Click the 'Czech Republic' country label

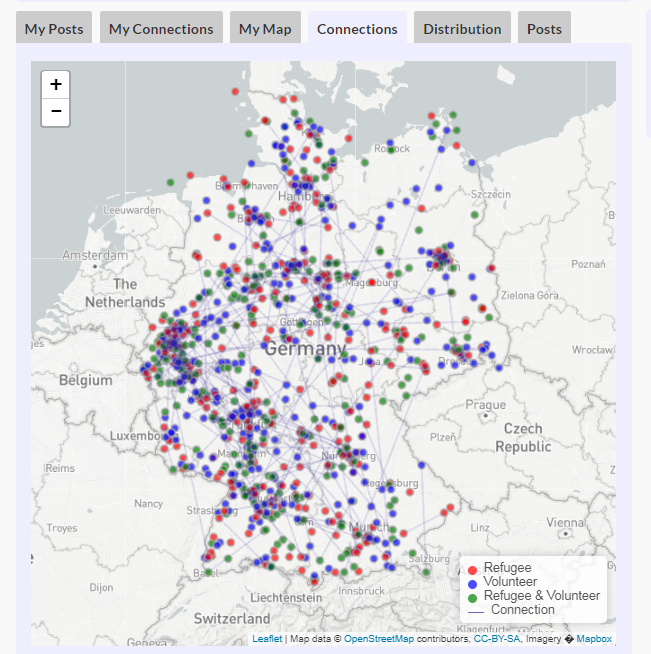[523, 438]
